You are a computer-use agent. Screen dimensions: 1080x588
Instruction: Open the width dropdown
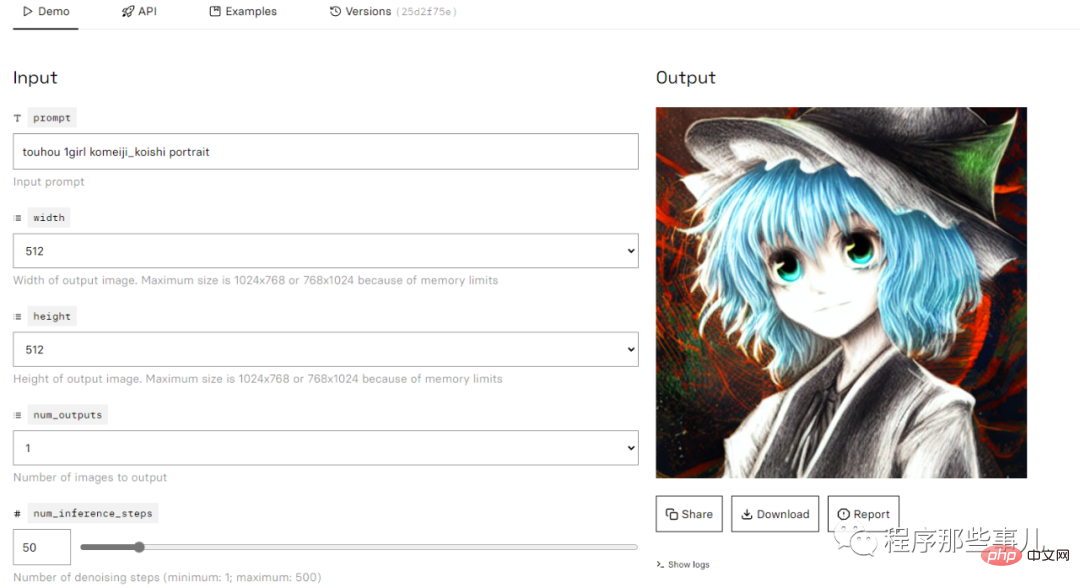click(326, 251)
